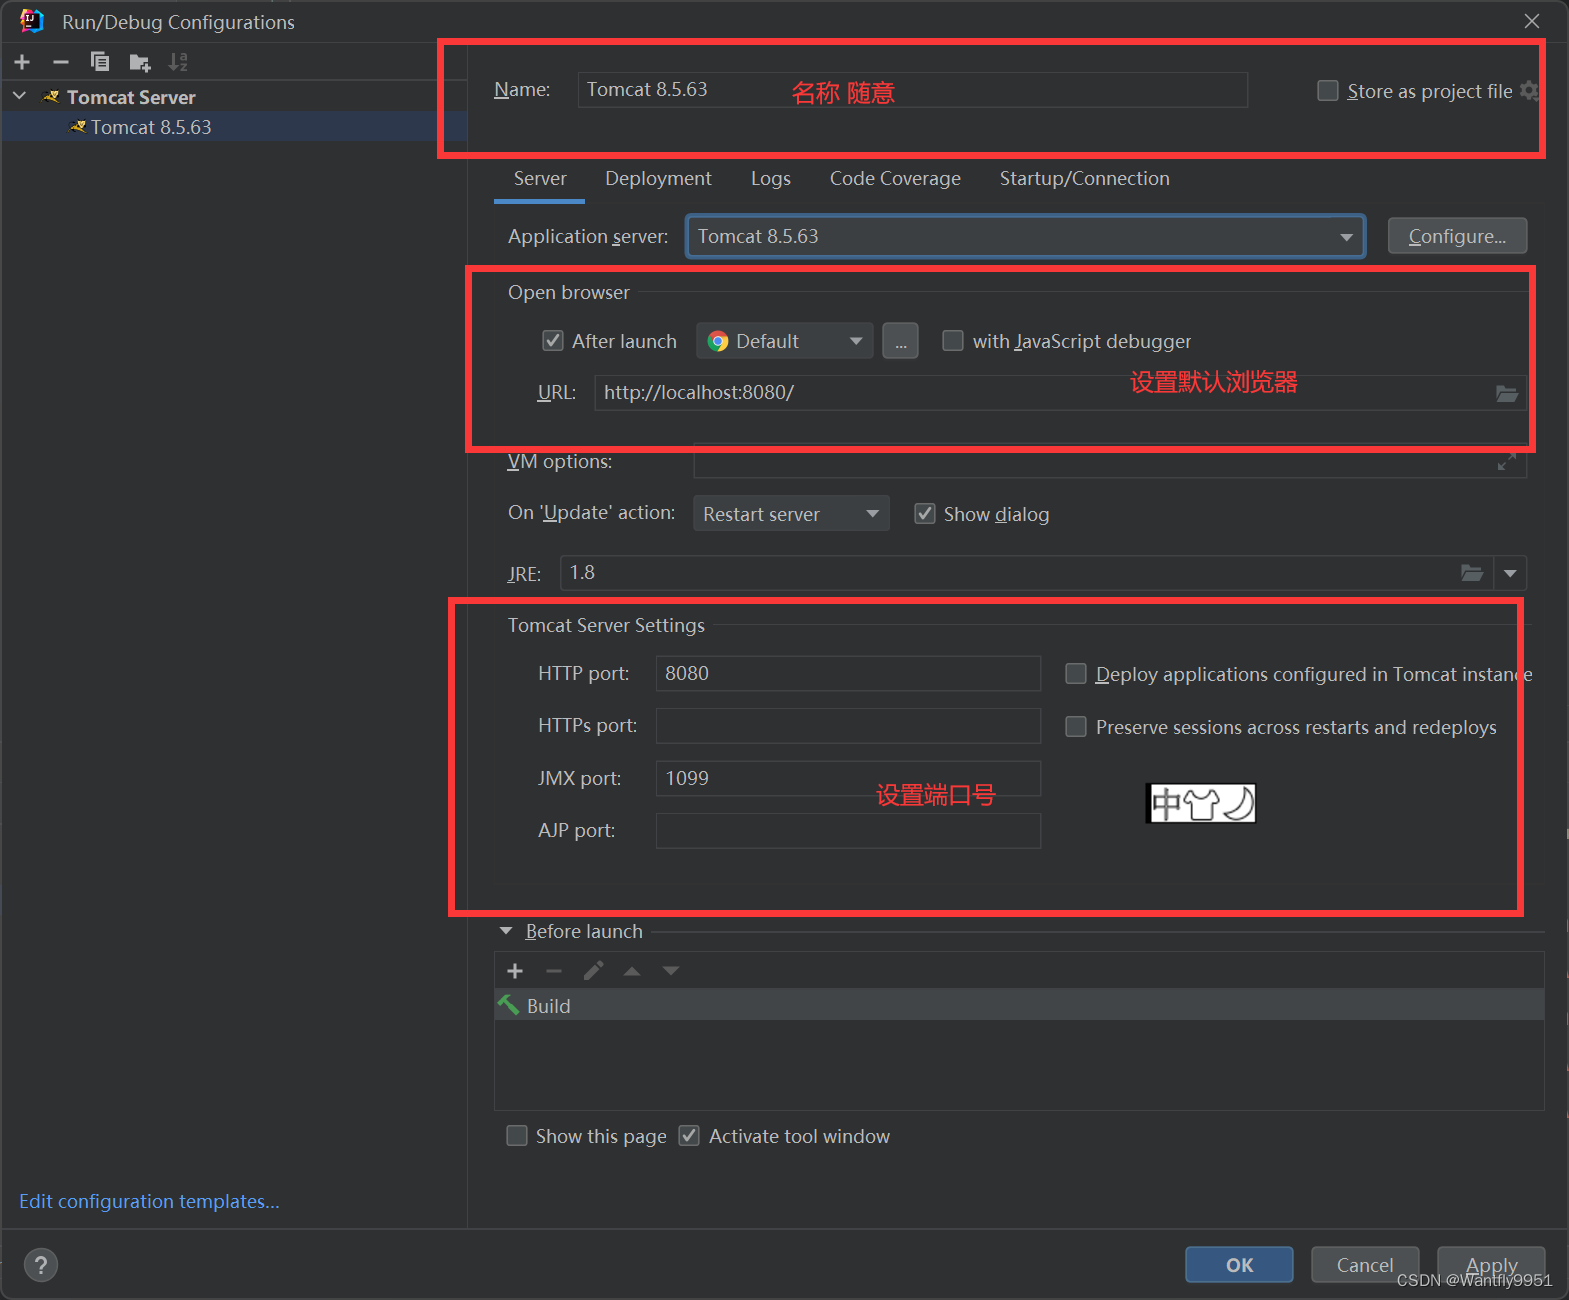The height and width of the screenshot is (1300, 1569).
Task: Click the IntelliJ icon in title bar
Action: (x=32, y=21)
